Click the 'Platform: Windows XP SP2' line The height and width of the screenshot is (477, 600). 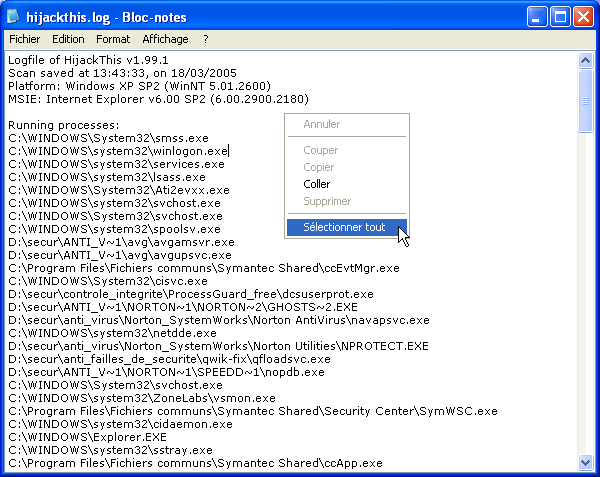[x=140, y=86]
